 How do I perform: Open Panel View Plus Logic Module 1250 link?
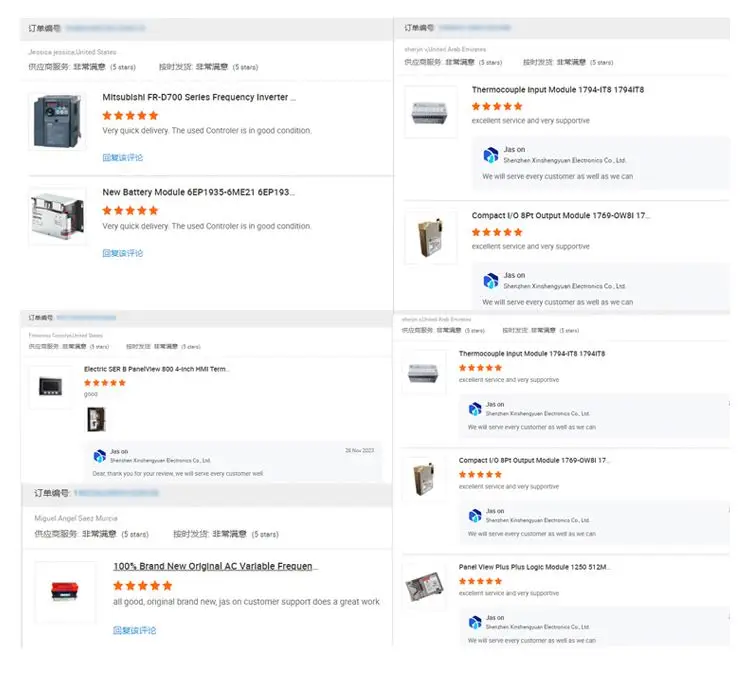coord(534,567)
